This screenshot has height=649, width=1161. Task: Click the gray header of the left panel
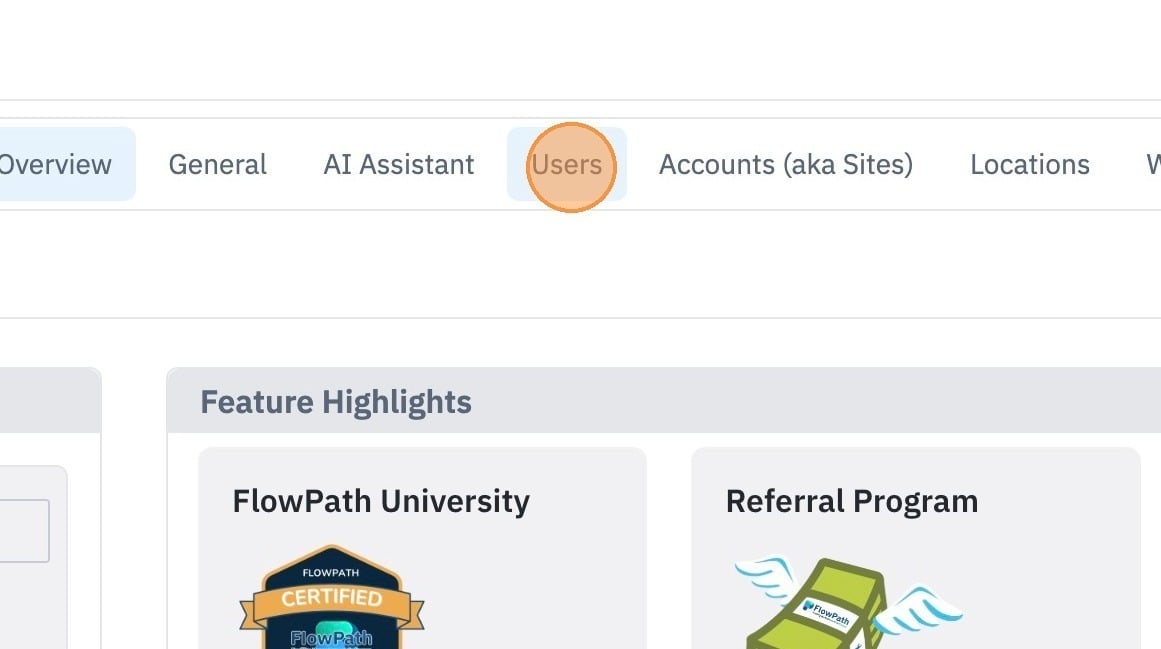[50, 400]
